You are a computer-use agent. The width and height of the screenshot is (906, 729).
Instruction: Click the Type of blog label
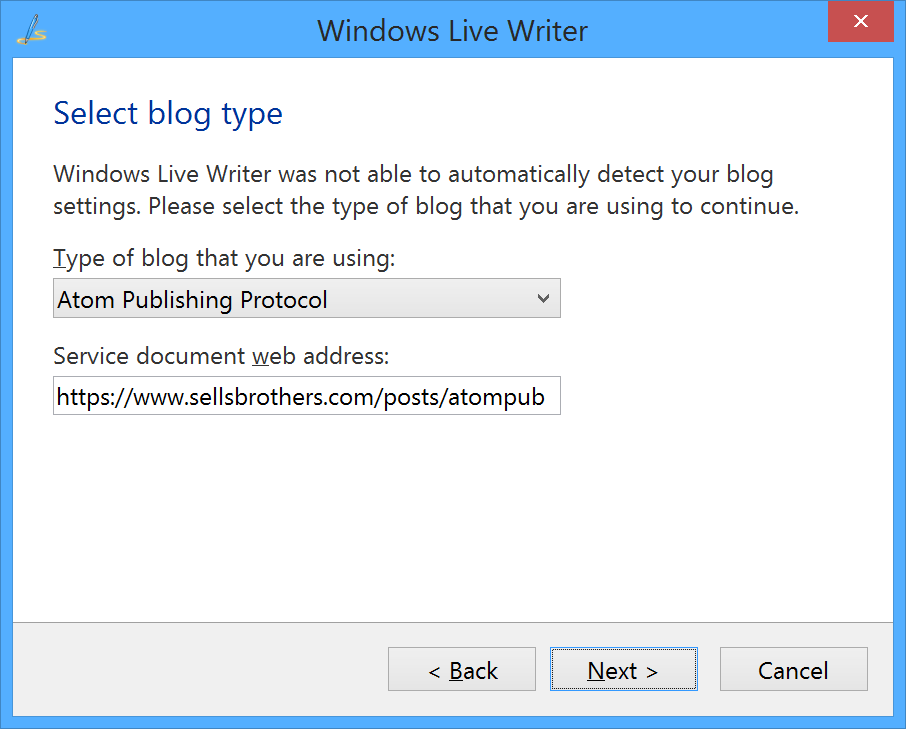224,258
